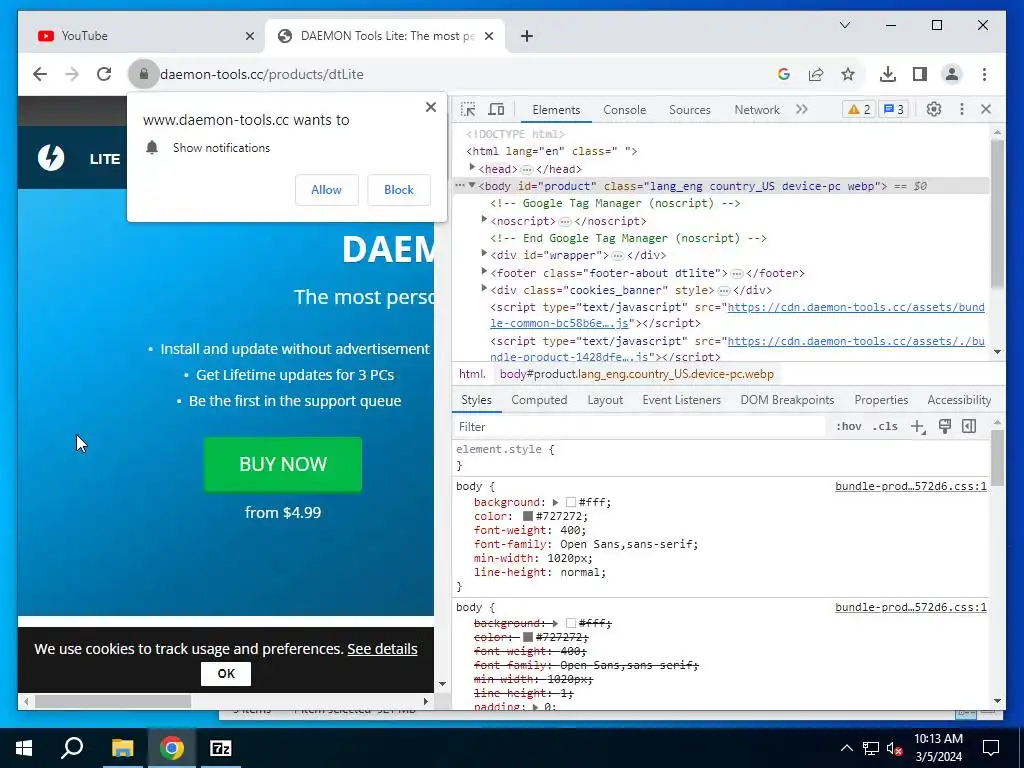
Task: Expand the noscript element node
Action: [484, 219]
